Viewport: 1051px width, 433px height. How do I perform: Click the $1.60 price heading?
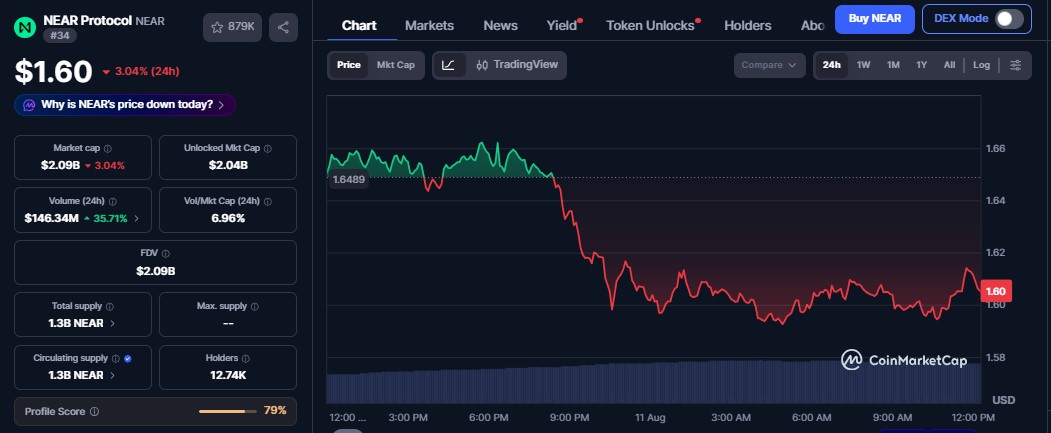click(54, 72)
